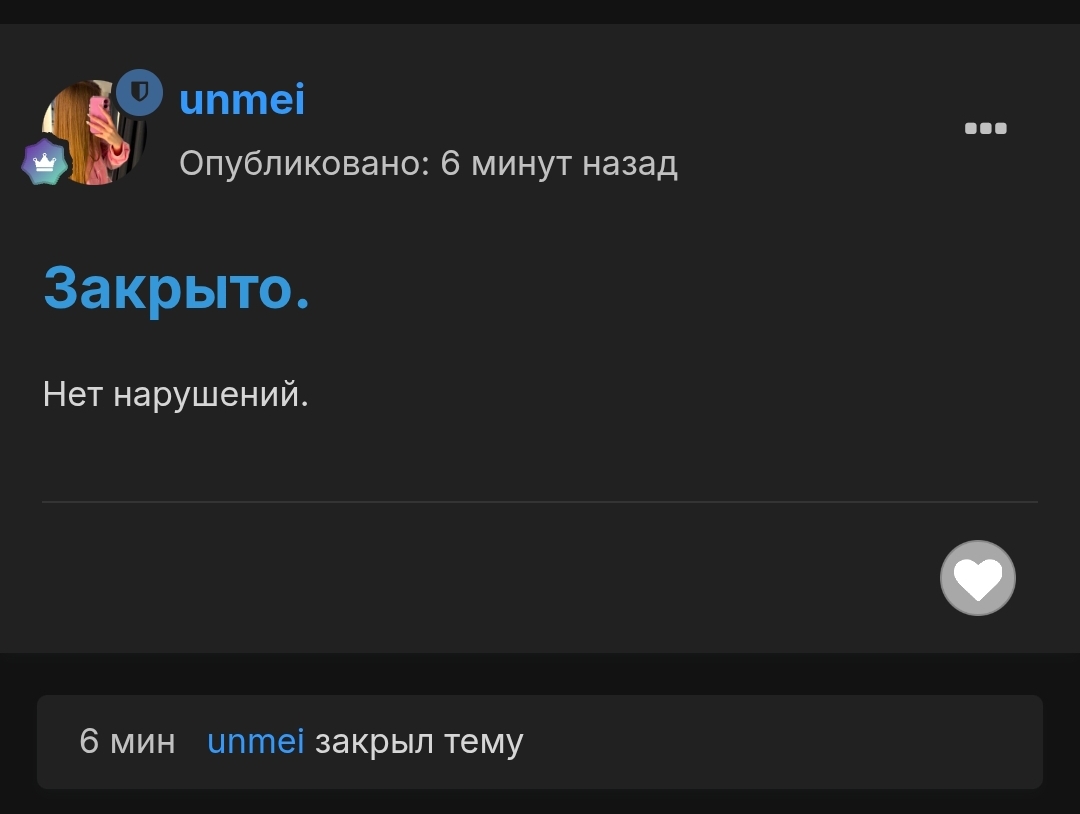
Task: Click the divider line above the heart button
Action: point(540,502)
